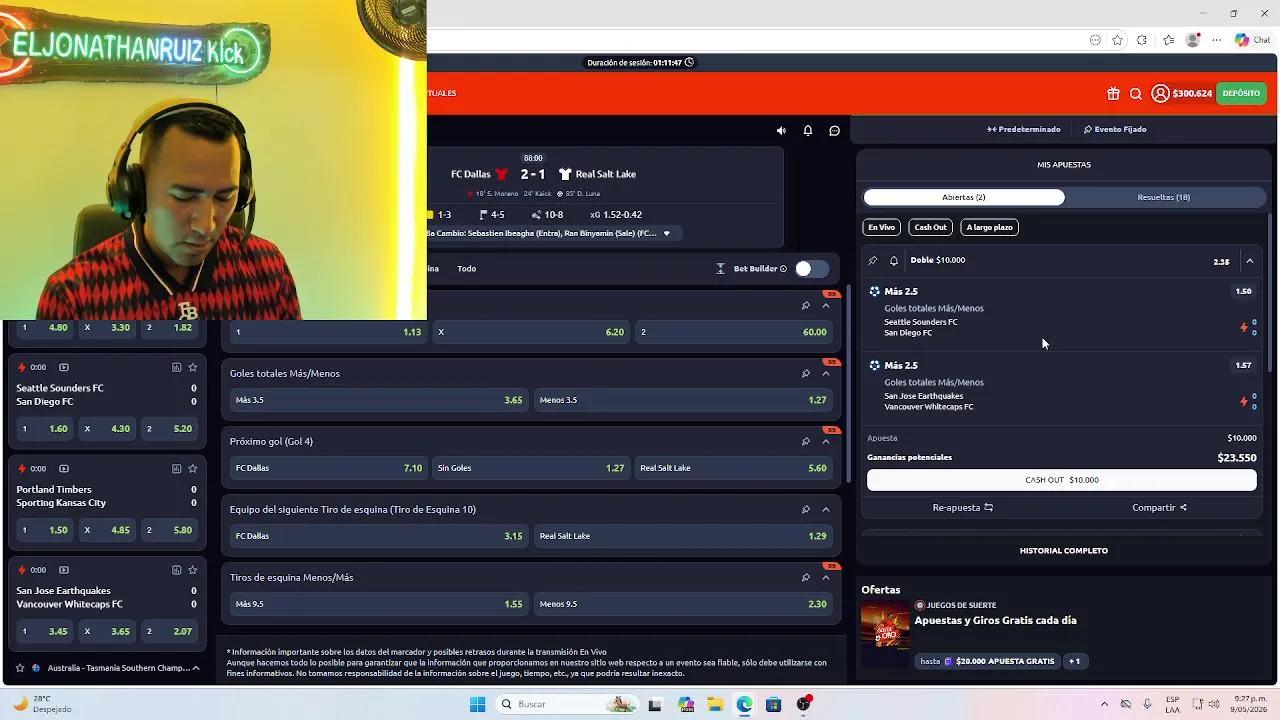Collapse Australia Tasmania Southern Championship league
The height and width of the screenshot is (720, 1280).
[196, 668]
